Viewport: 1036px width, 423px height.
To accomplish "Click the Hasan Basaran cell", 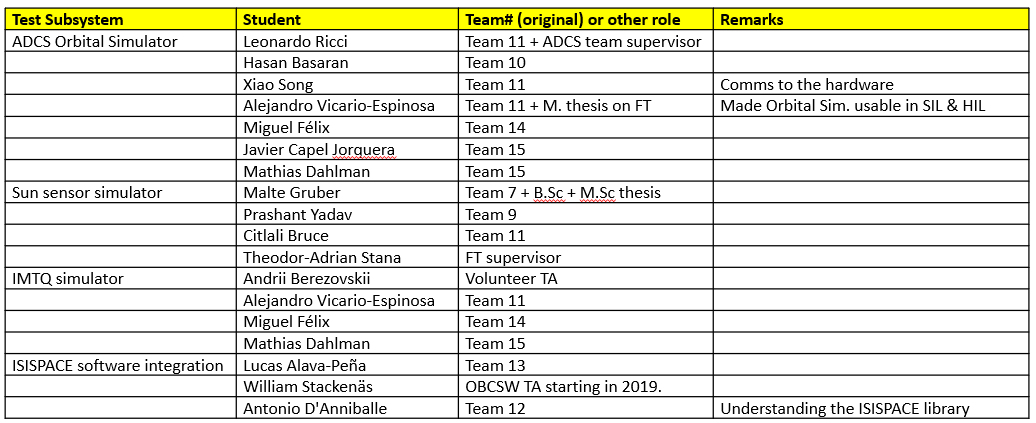I will (295, 63).
